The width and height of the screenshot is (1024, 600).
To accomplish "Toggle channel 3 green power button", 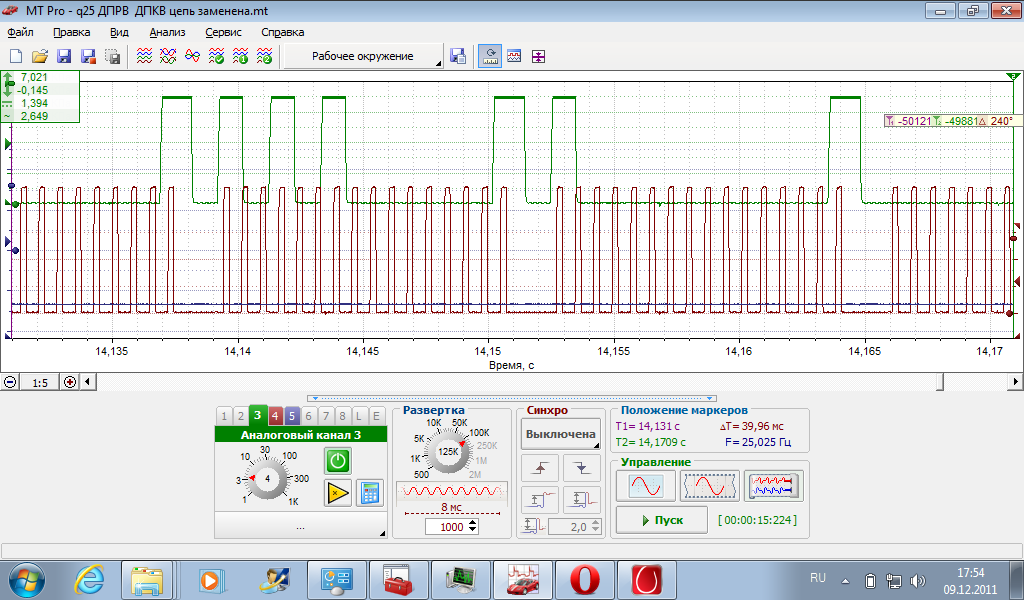I will pos(338,461).
